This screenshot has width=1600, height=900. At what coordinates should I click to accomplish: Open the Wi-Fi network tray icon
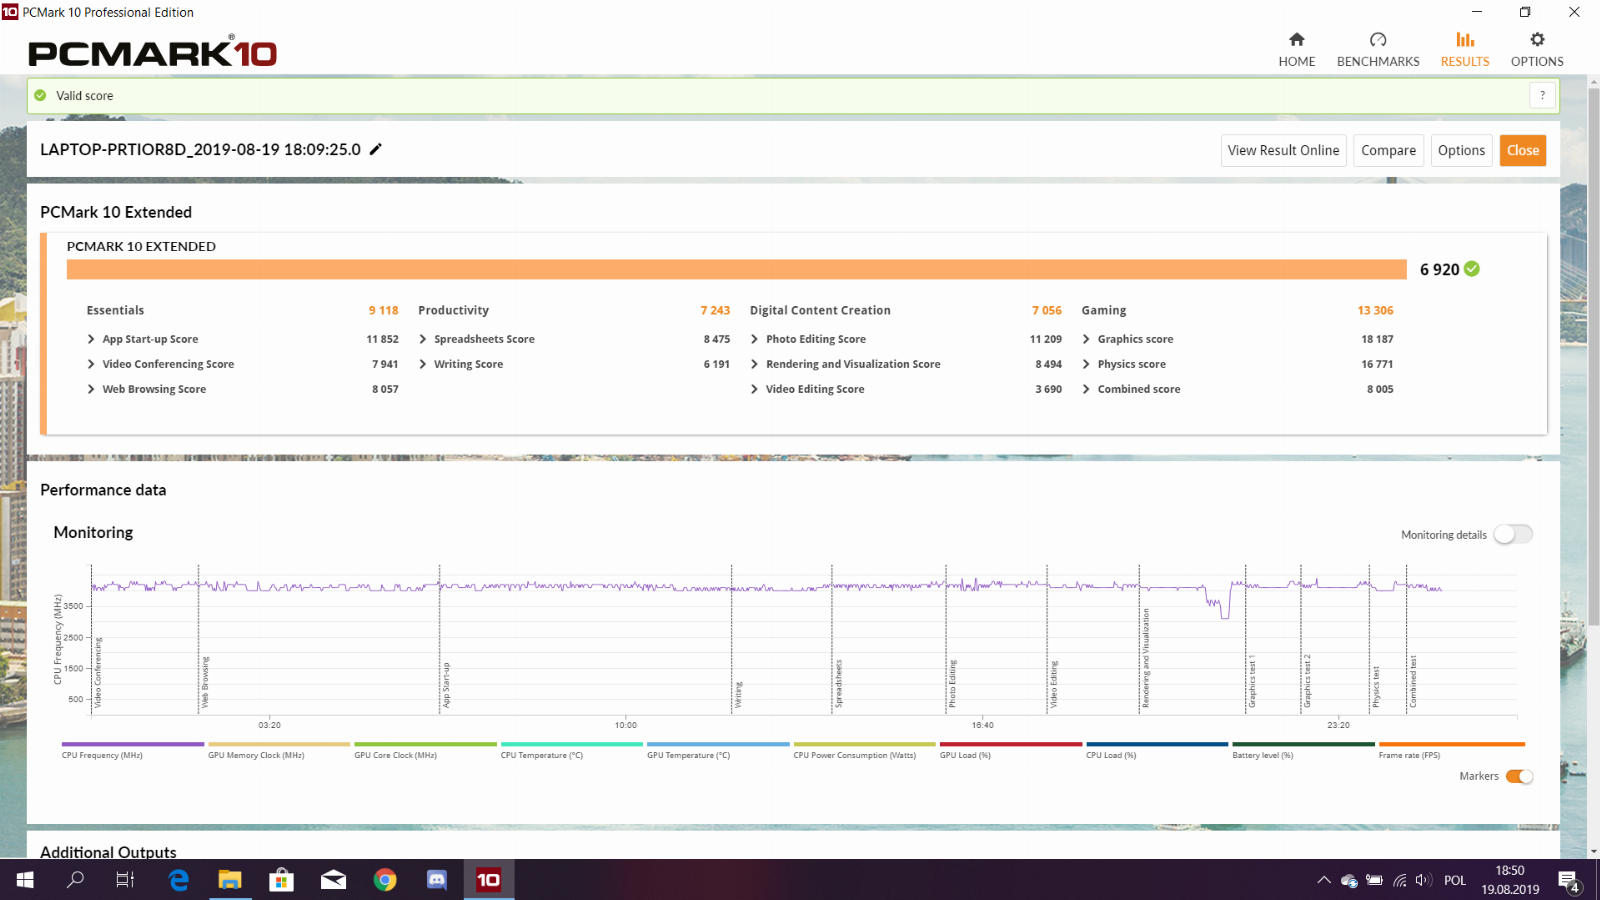click(x=1399, y=880)
